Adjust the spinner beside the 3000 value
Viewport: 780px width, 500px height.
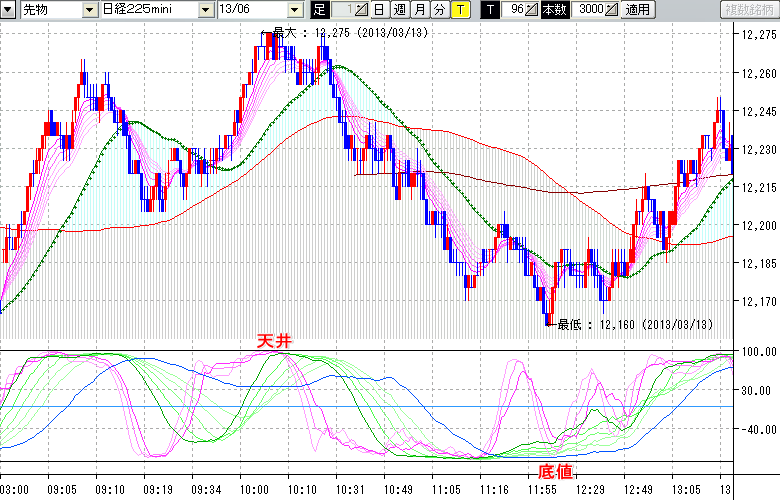click(x=612, y=10)
